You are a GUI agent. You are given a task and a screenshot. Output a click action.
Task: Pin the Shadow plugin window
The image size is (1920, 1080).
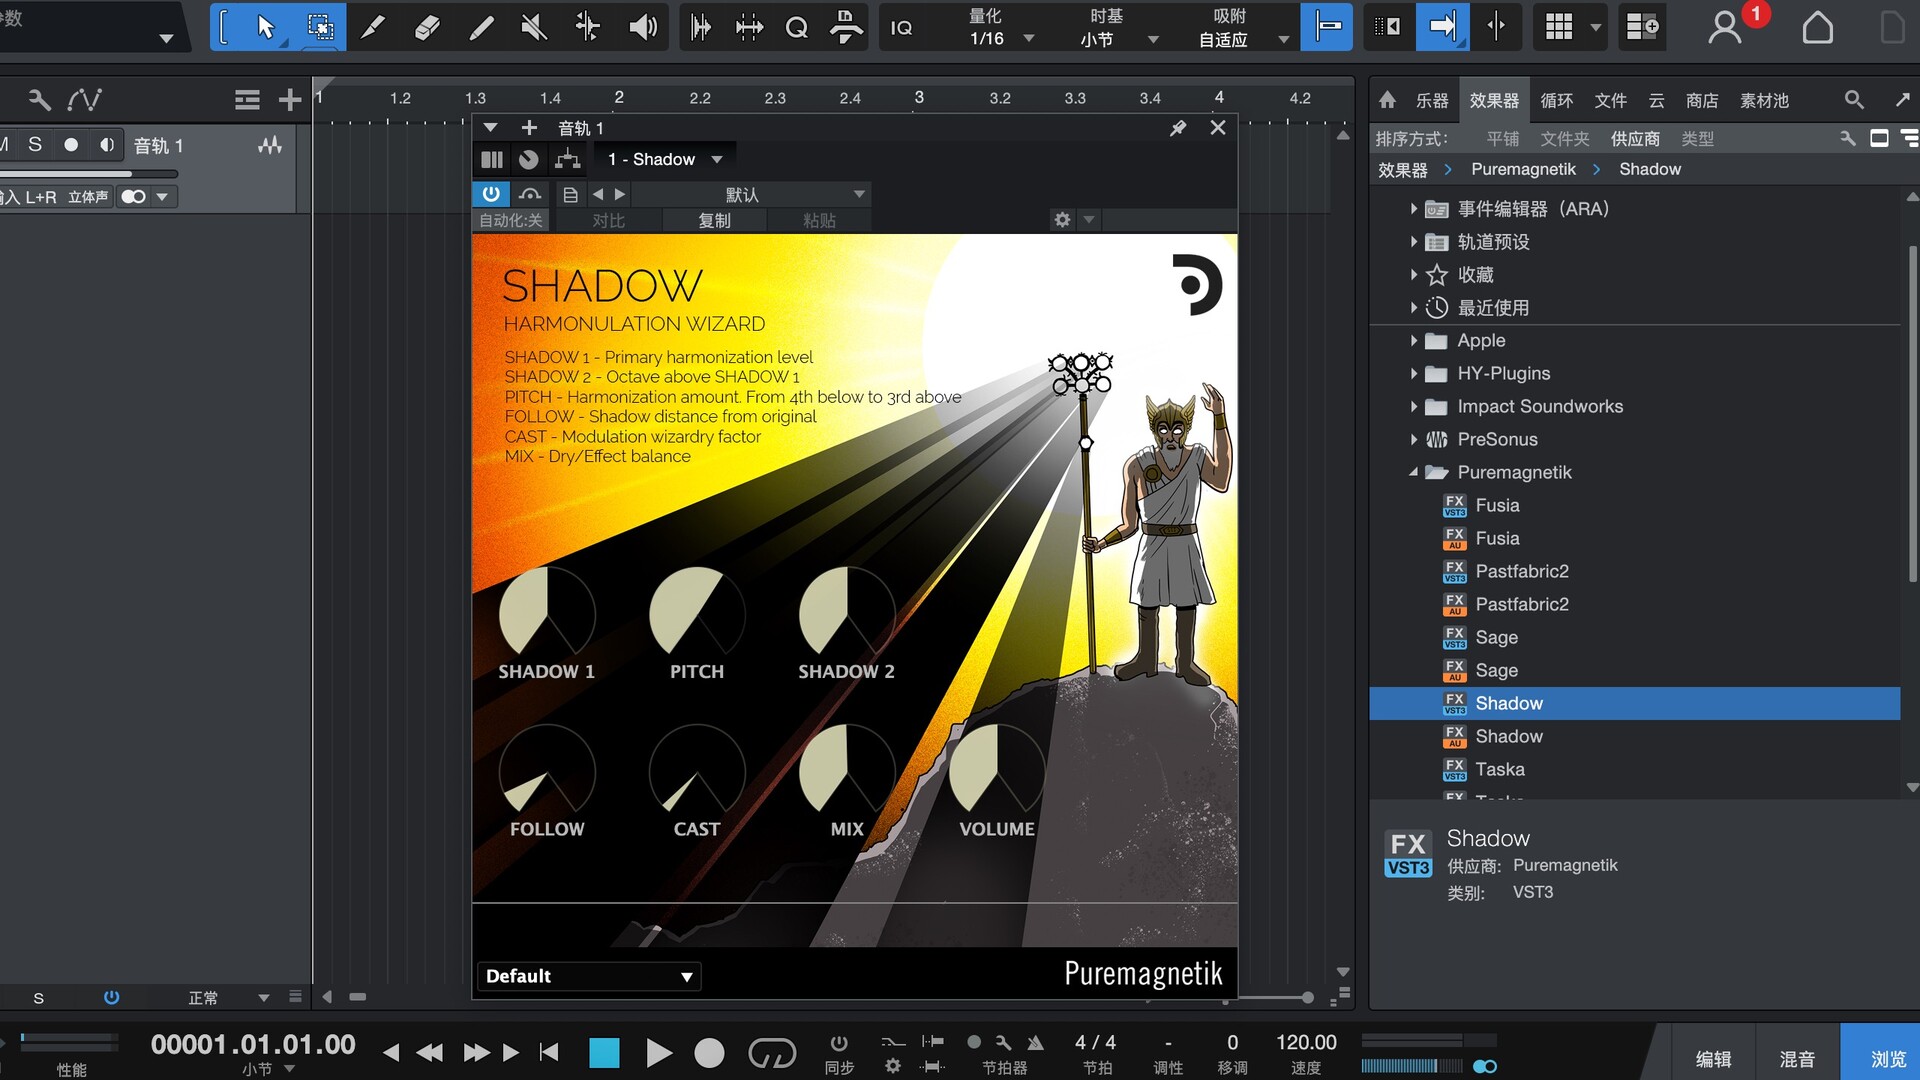pyautogui.click(x=1178, y=128)
